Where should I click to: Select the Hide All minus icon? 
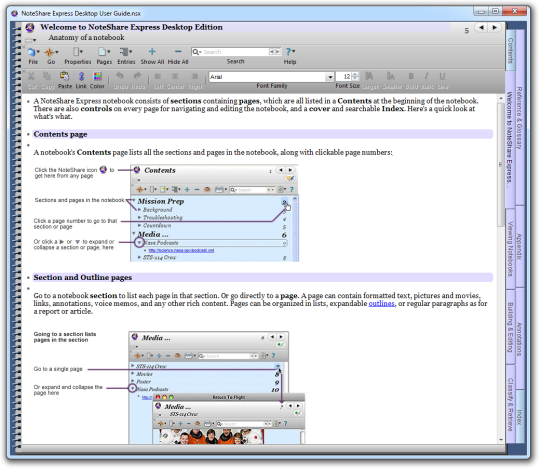pyautogui.click(x=178, y=52)
